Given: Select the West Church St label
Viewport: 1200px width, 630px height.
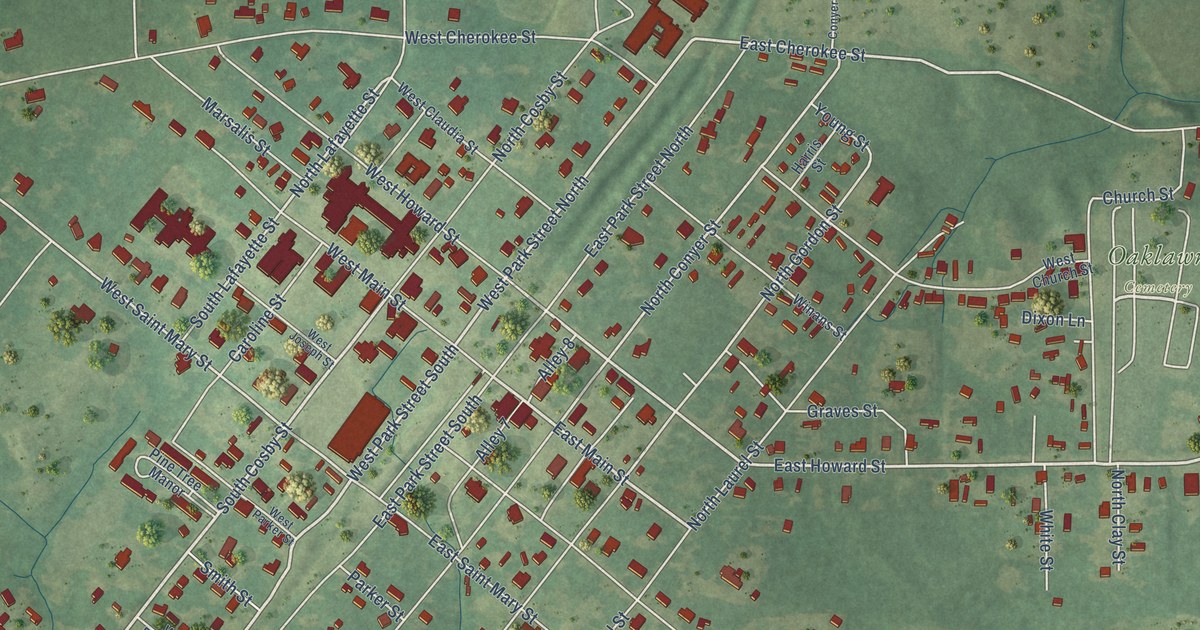Looking at the screenshot, I should point(1064,267).
